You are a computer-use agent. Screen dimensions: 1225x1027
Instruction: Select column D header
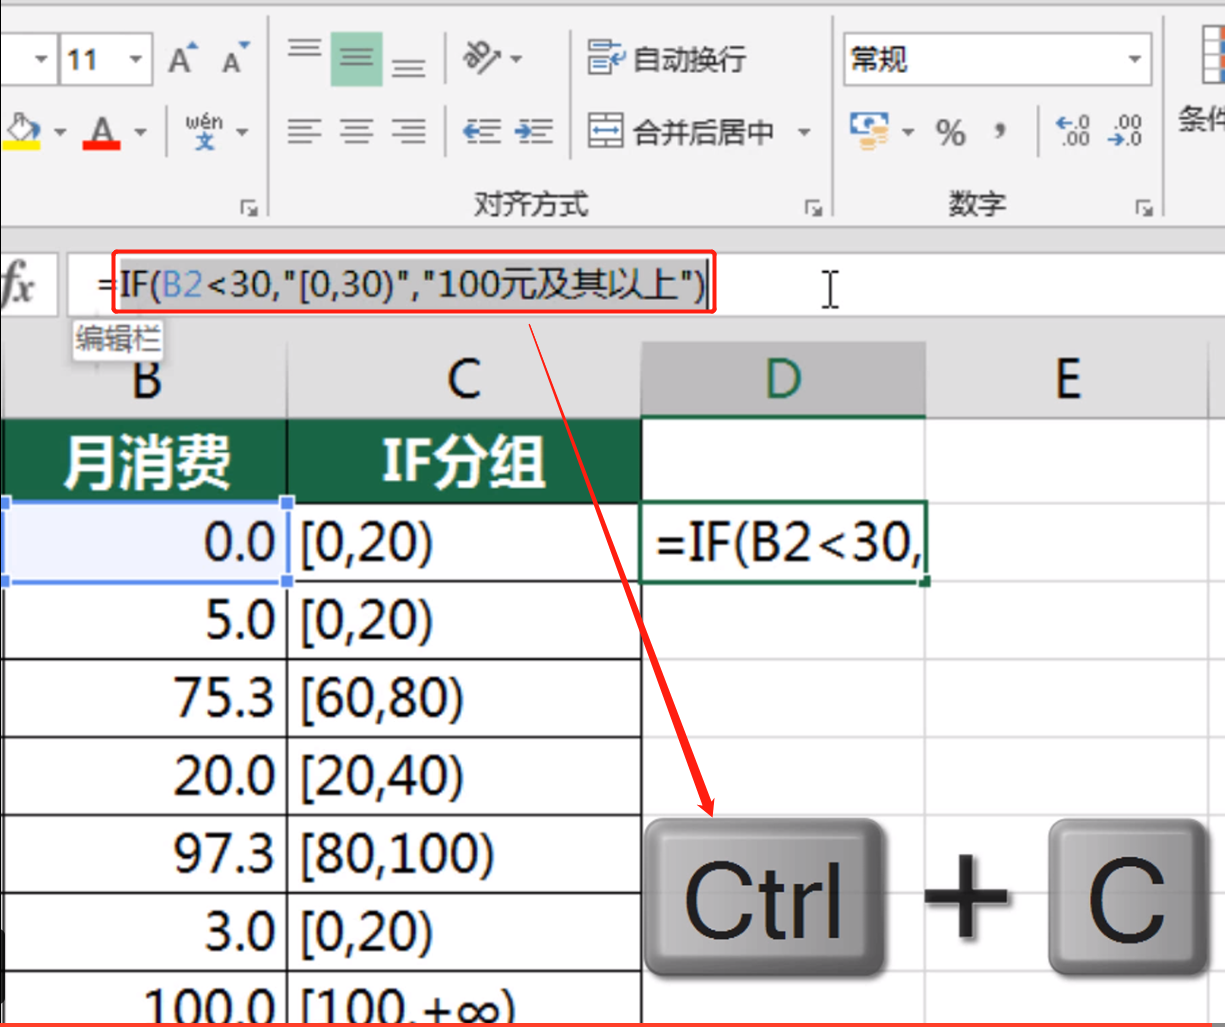click(783, 379)
